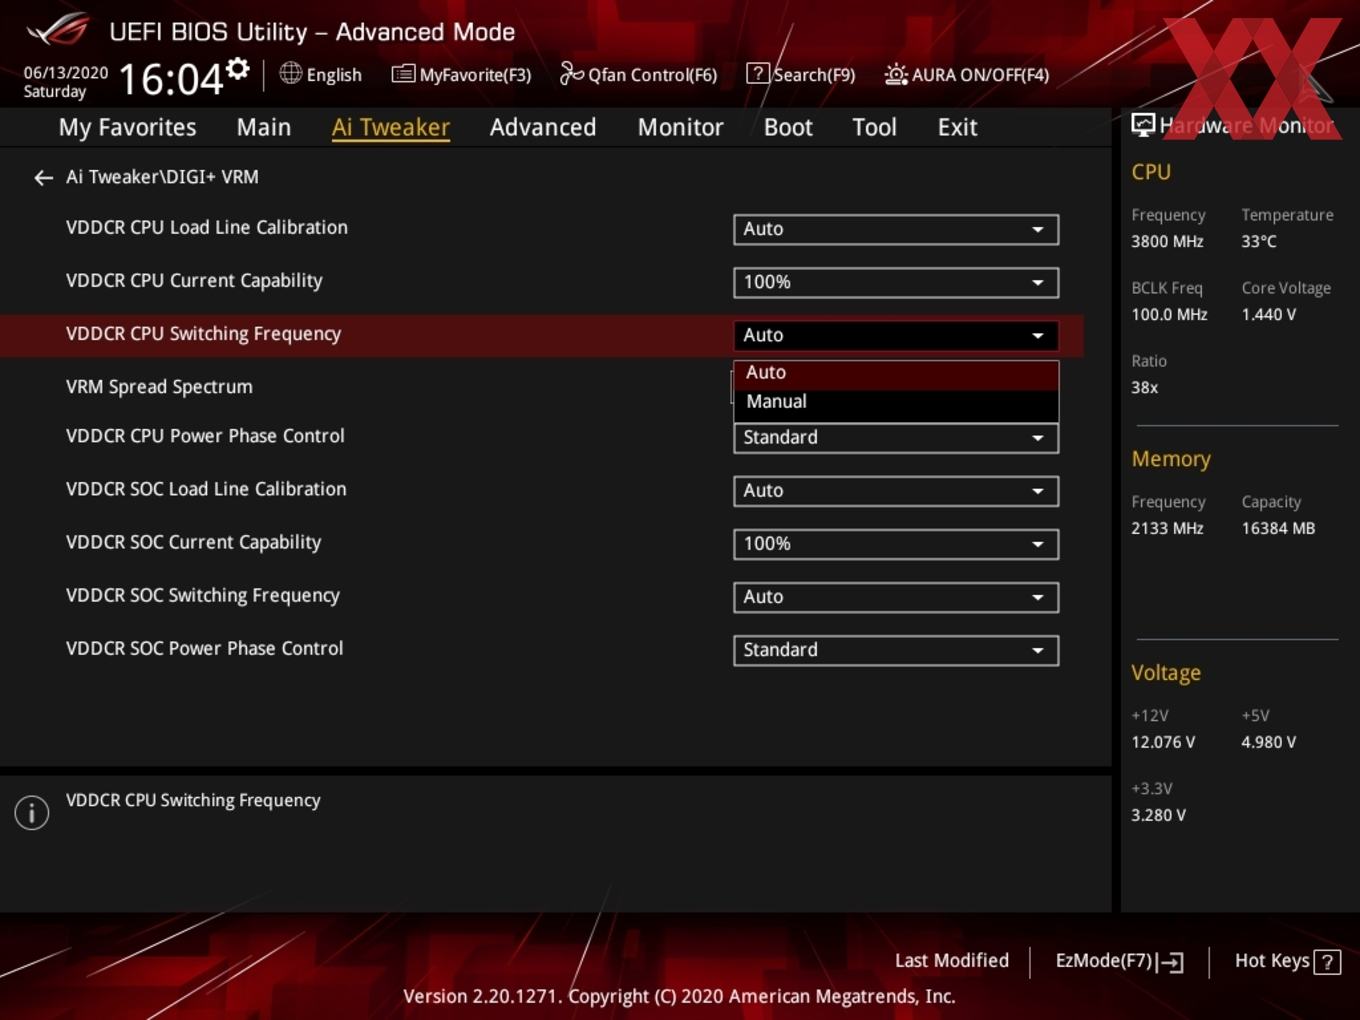Screen dimensions: 1360x1020
Task: Click the 16:04 clock display
Action: [x=171, y=79]
